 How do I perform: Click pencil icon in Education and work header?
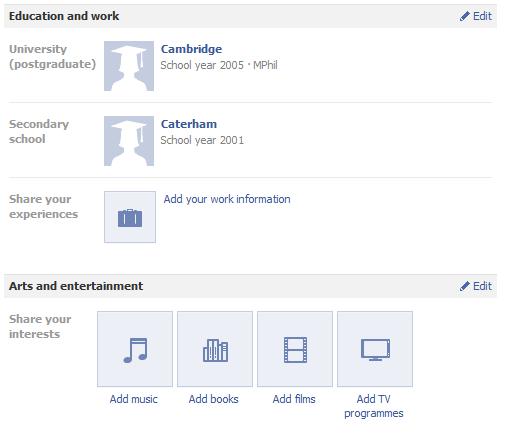click(465, 16)
